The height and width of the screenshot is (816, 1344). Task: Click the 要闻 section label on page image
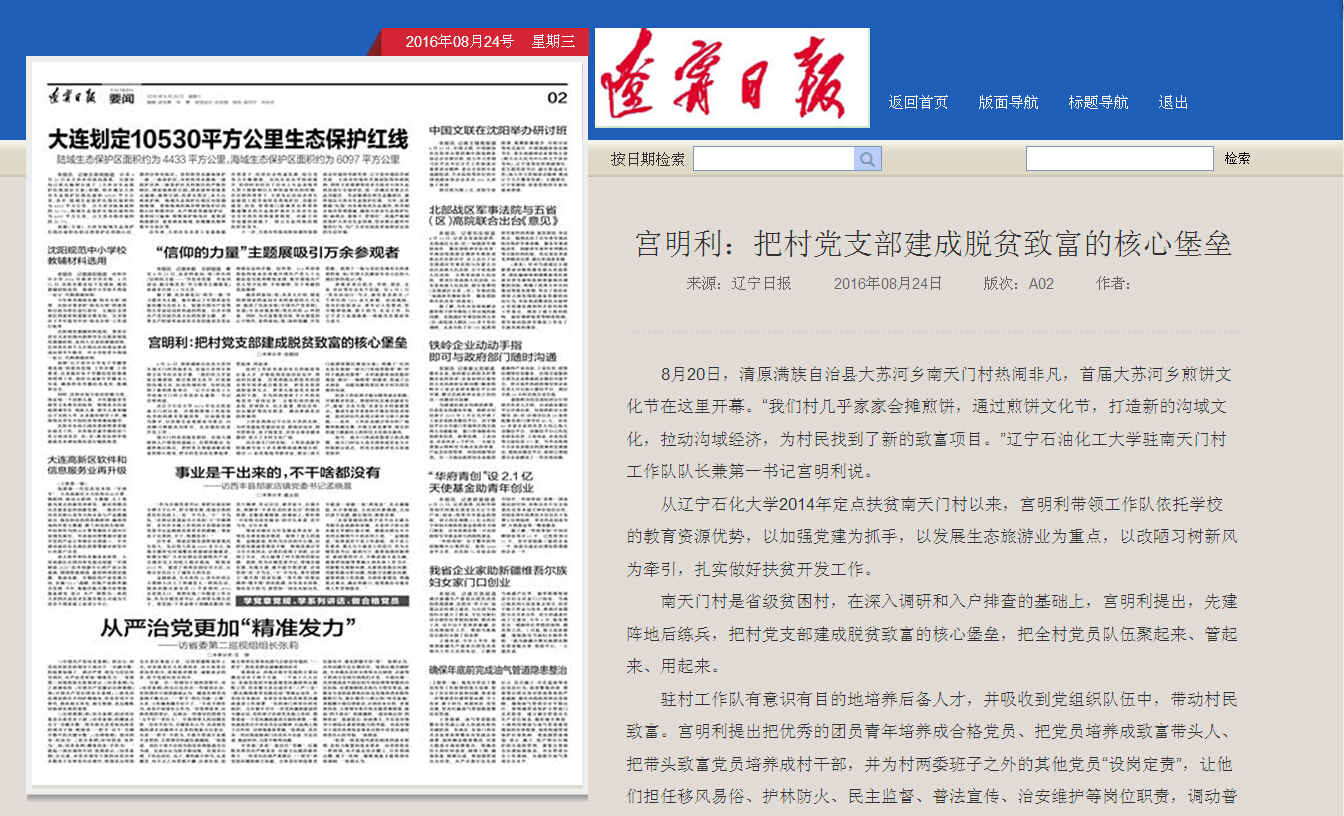[122, 98]
